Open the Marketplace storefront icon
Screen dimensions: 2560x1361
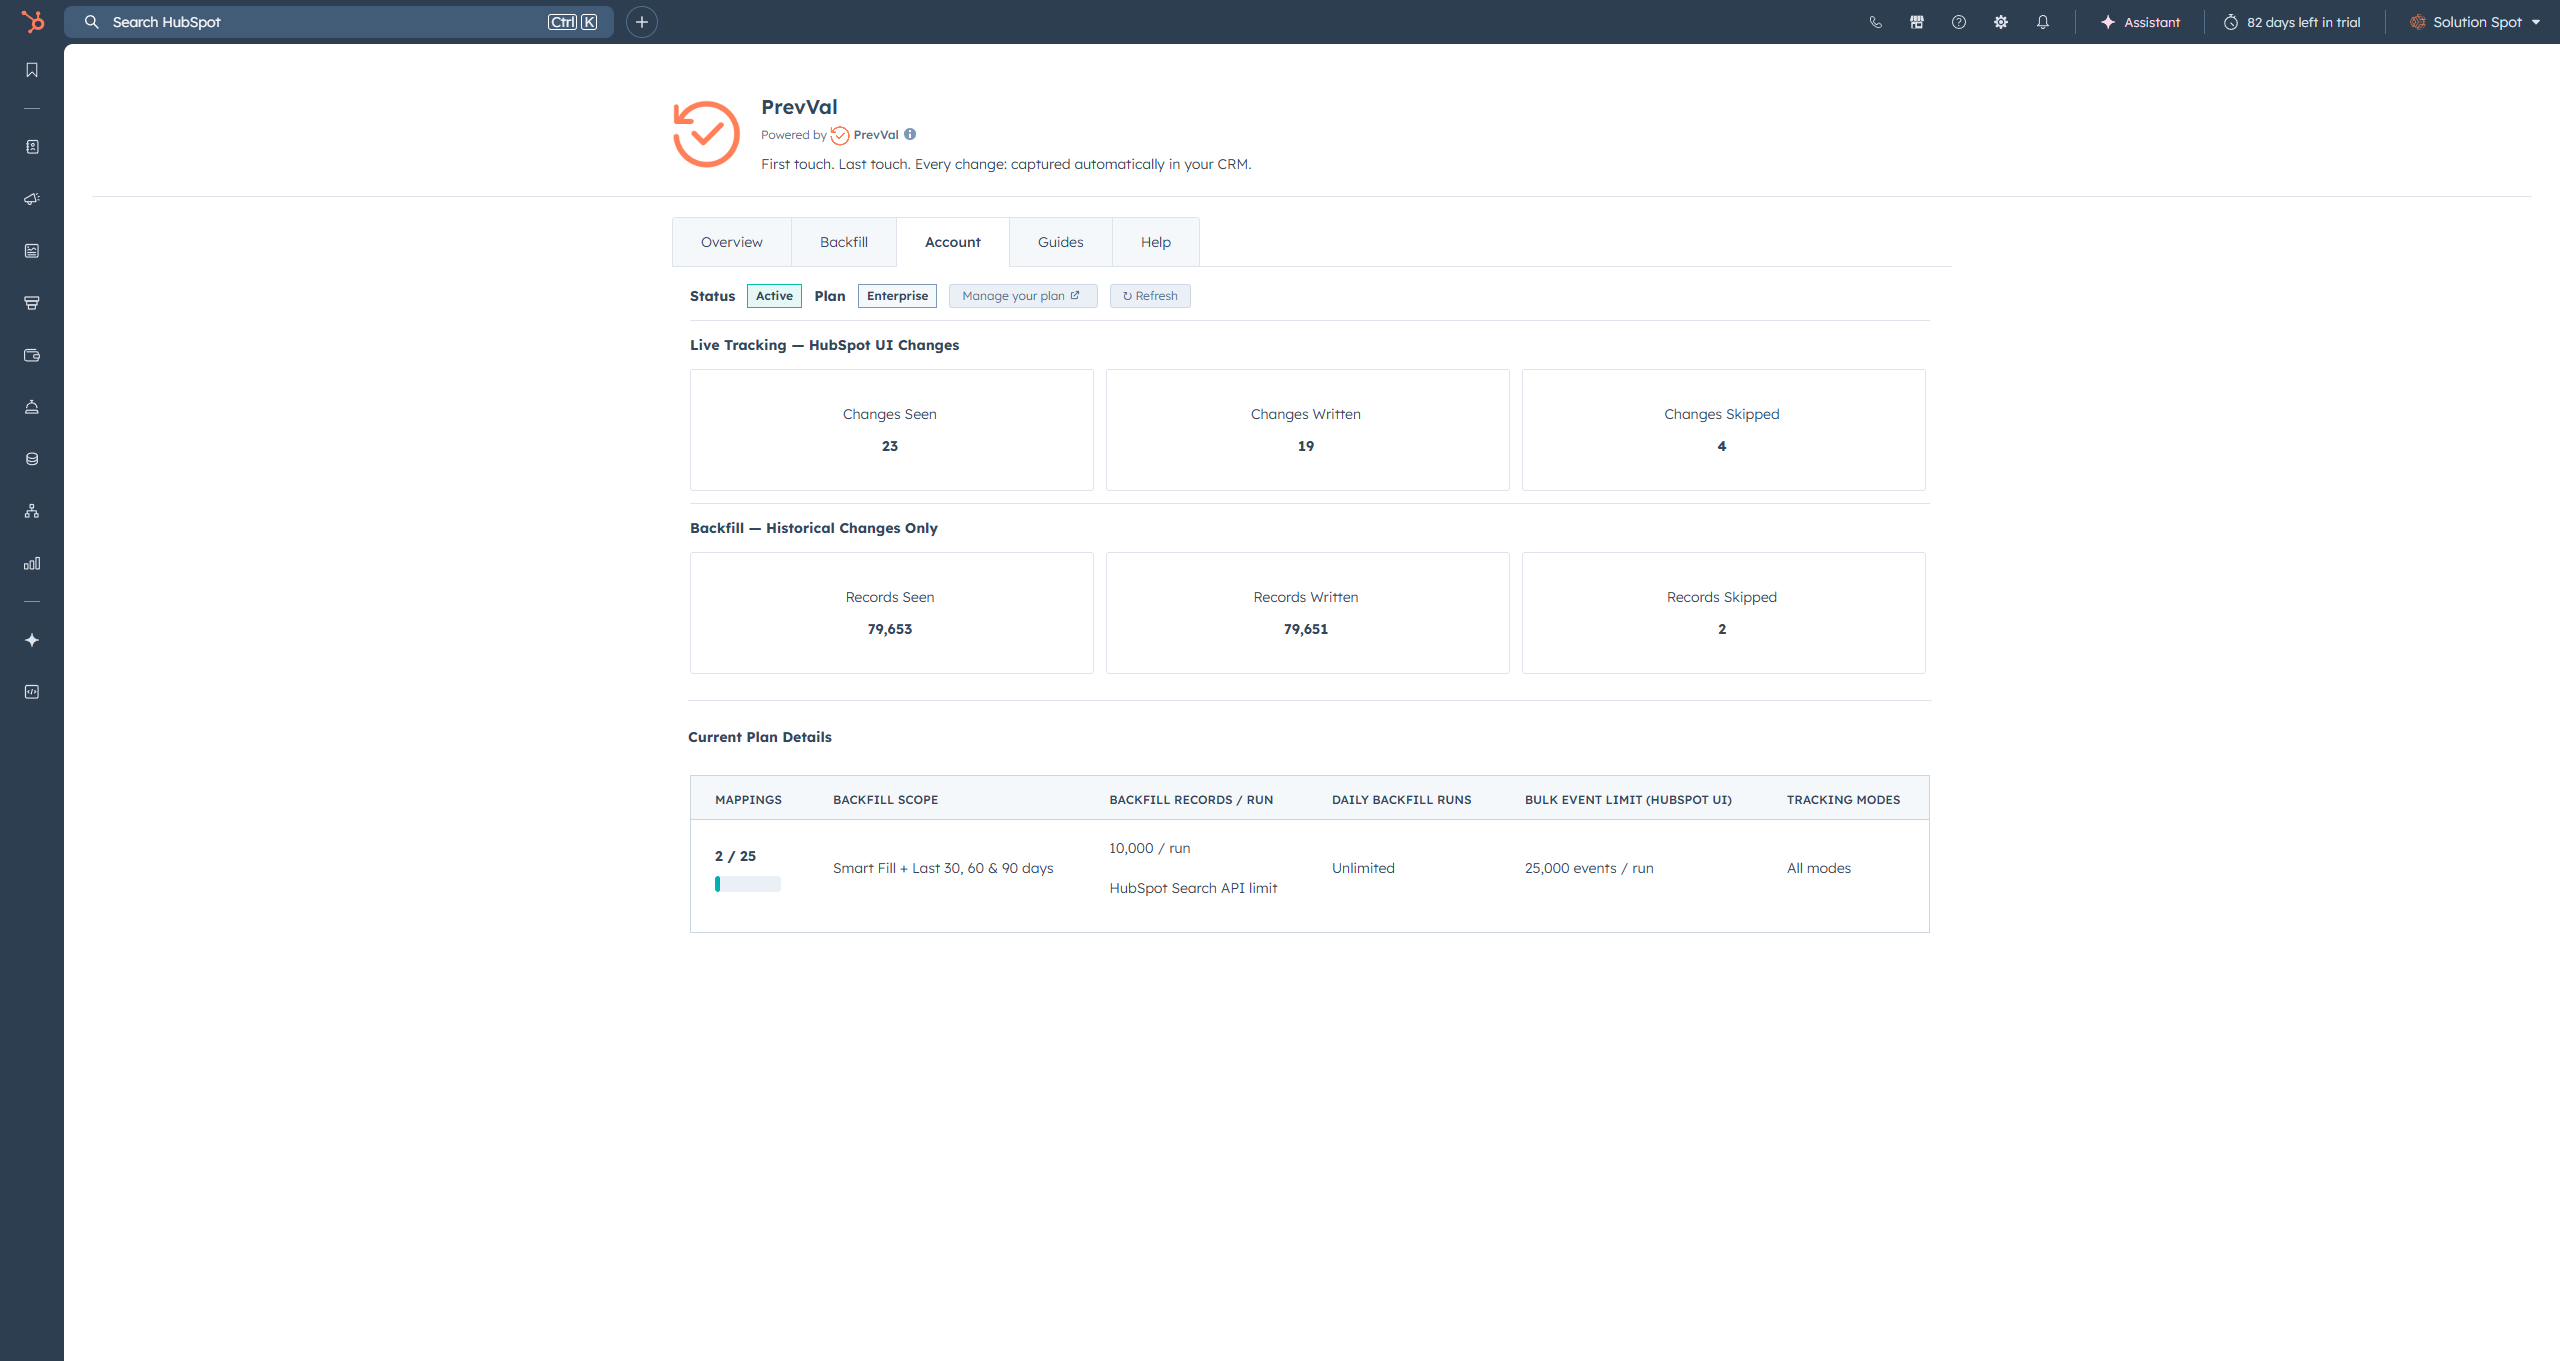pyautogui.click(x=1917, y=22)
